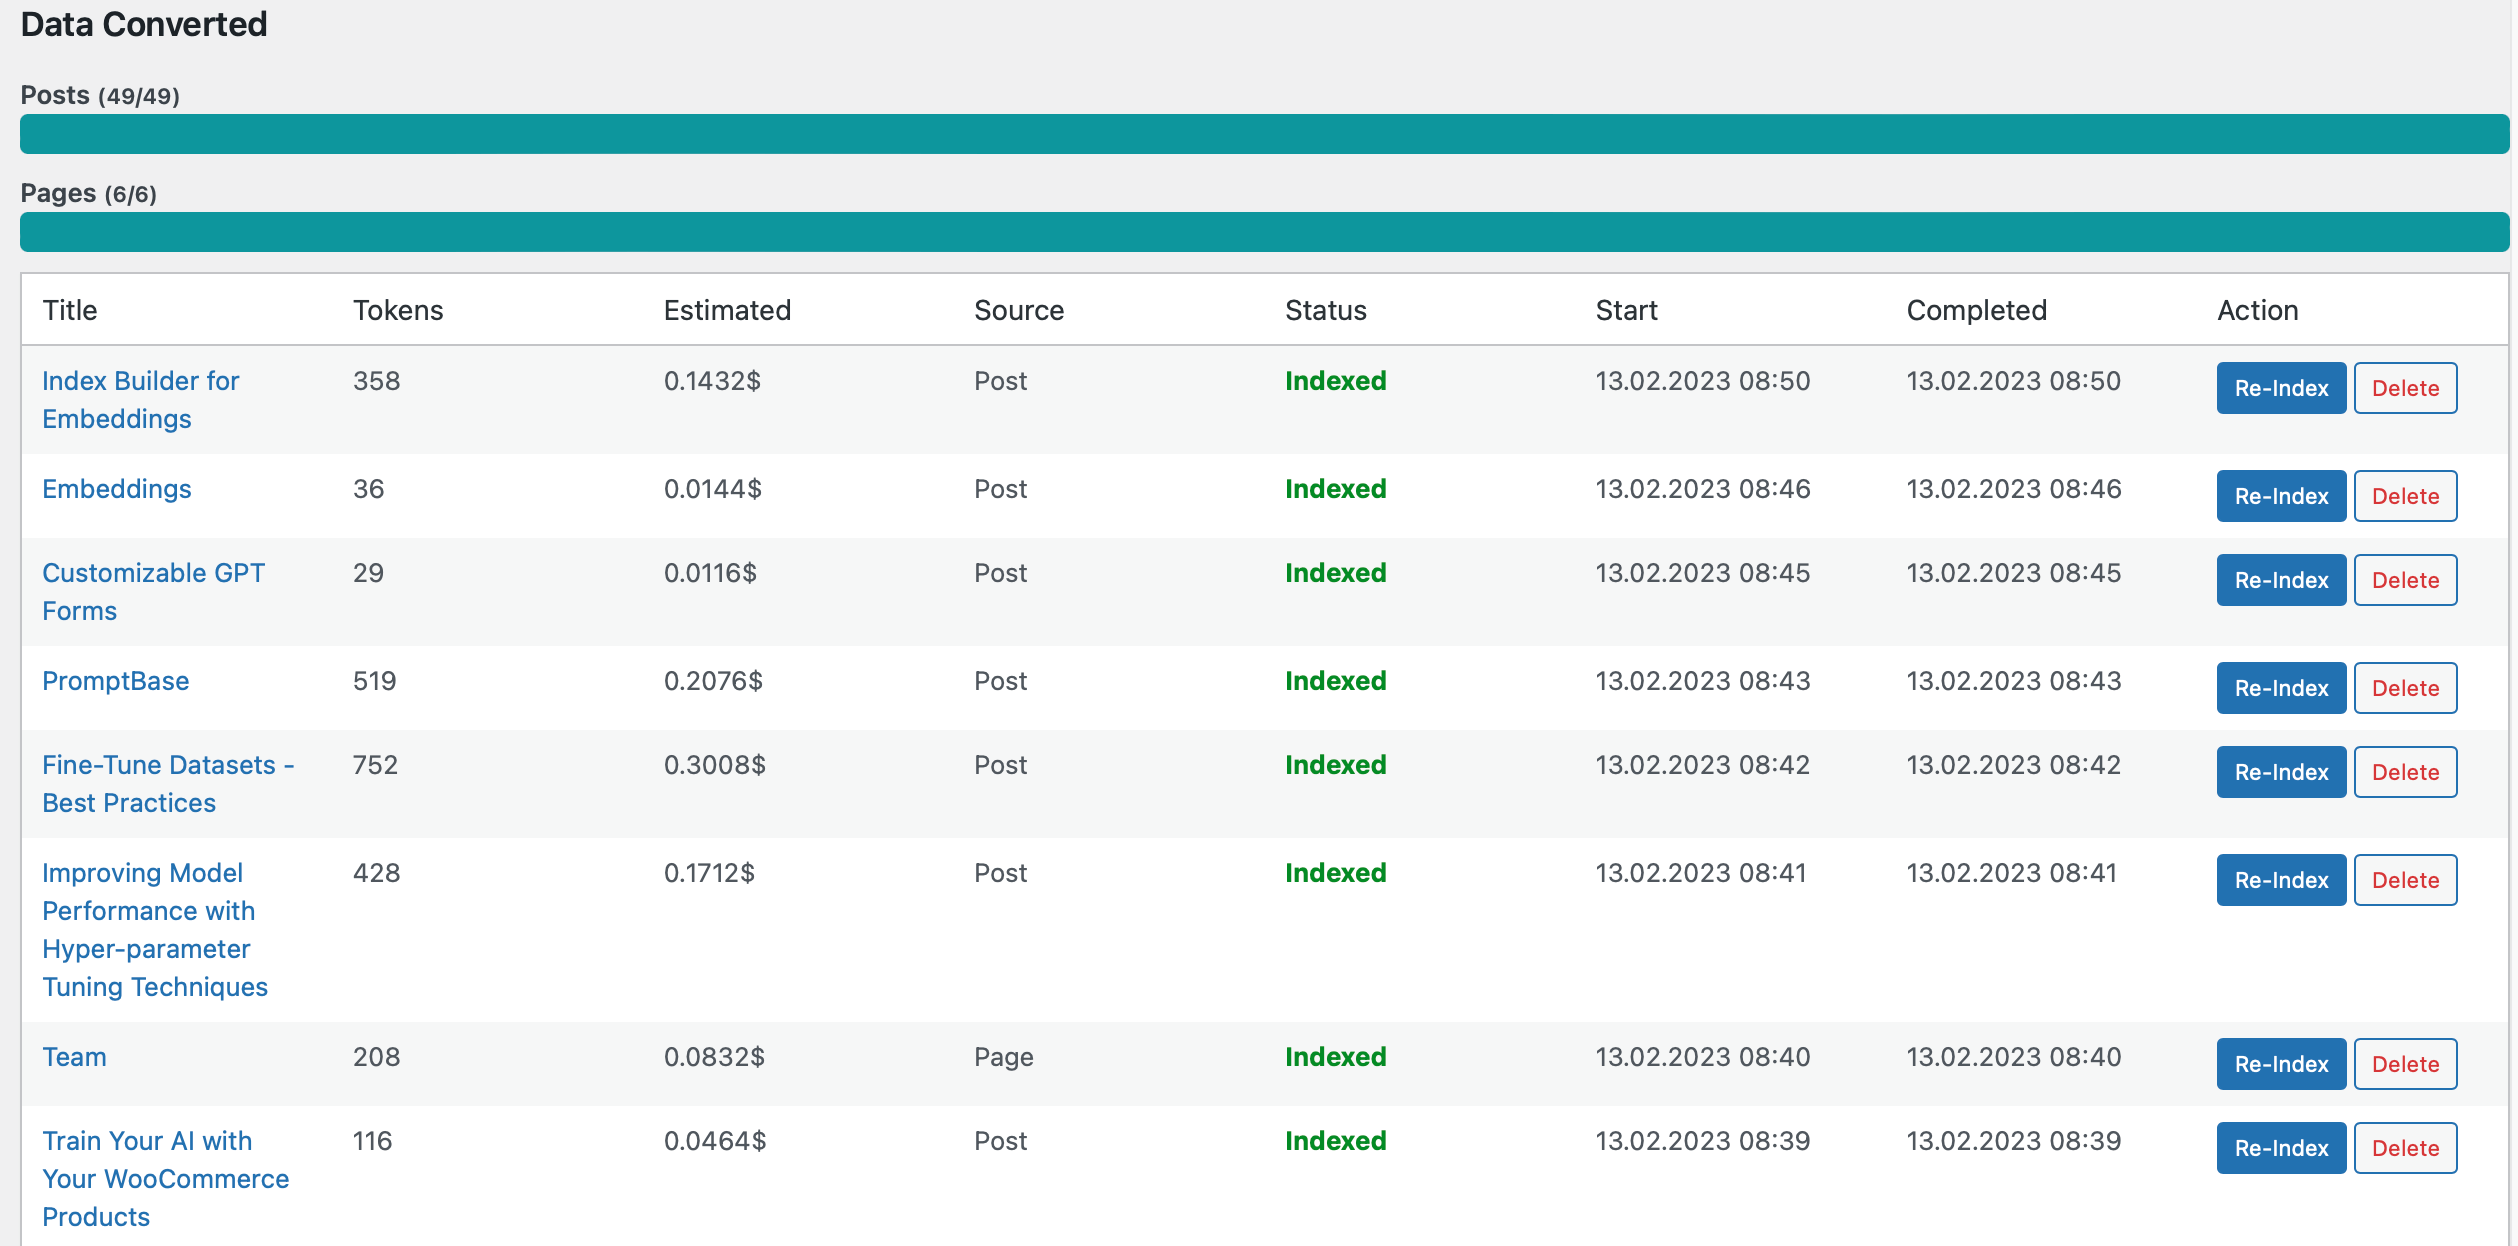This screenshot has height=1246, width=2518.
Task: Click the 'Pages (6/6)' label
Action: [x=89, y=193]
